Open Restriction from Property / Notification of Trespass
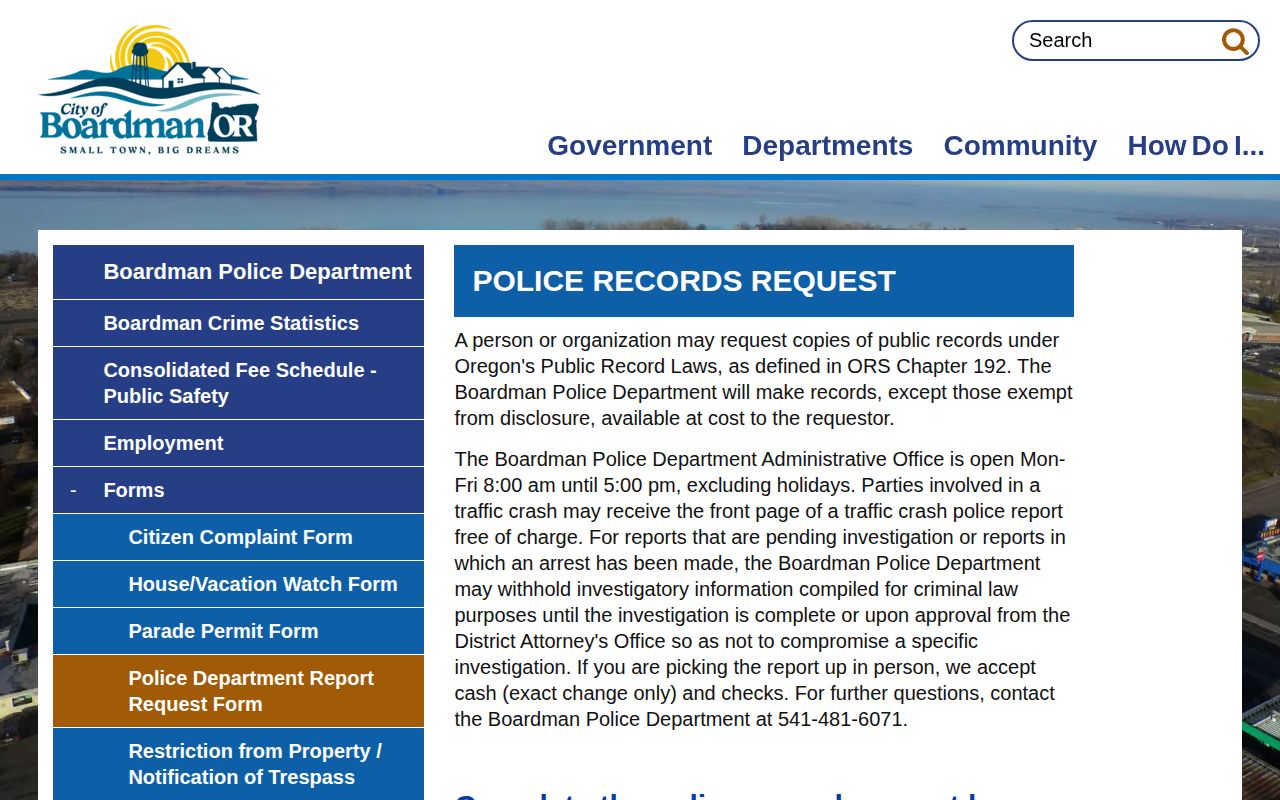 pyautogui.click(x=238, y=764)
